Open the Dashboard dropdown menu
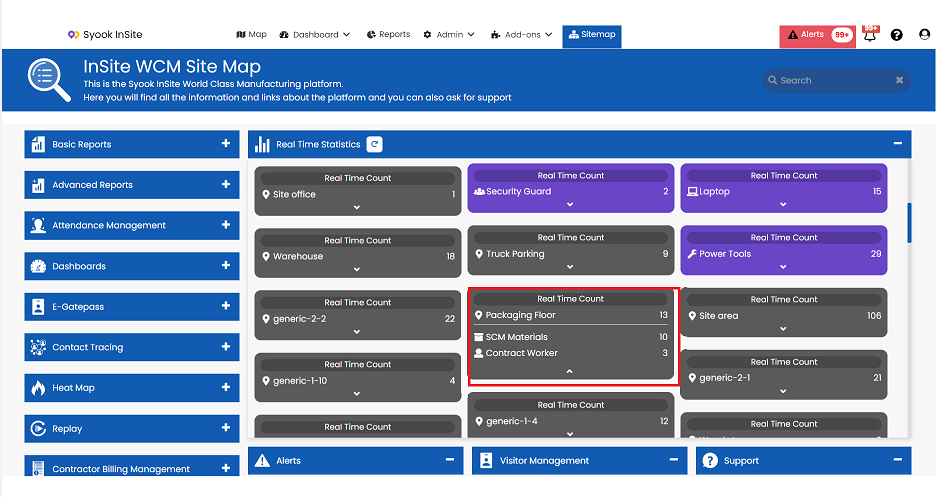Viewport: 947px width, 497px height. [x=315, y=34]
